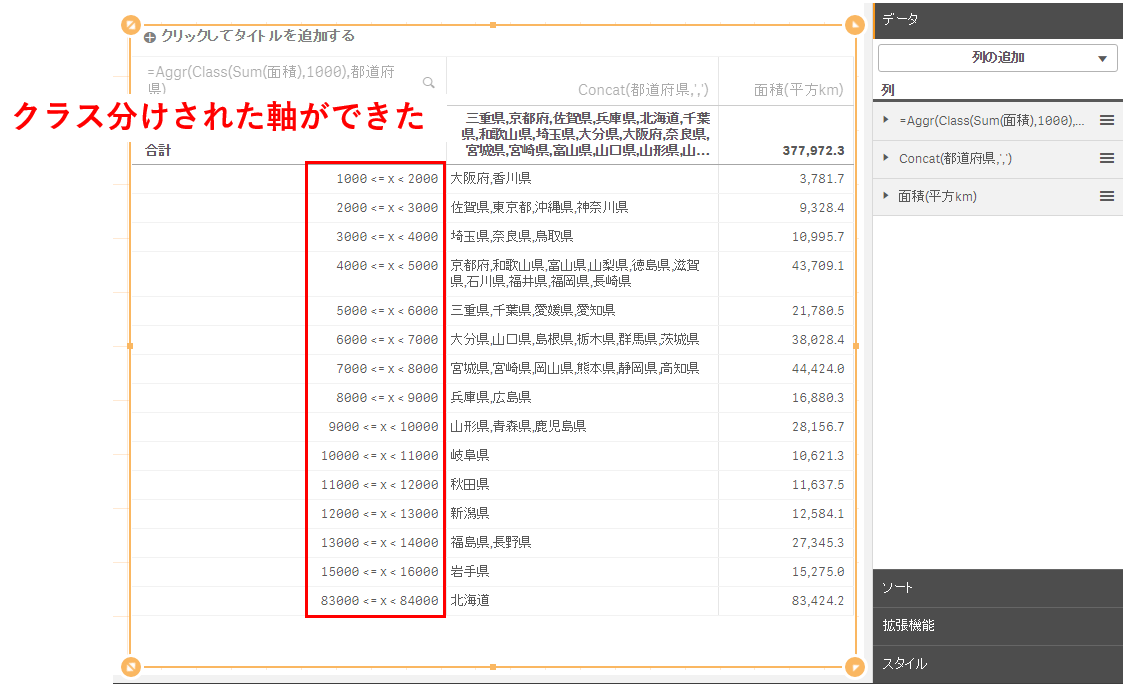1132x694 pixels.
Task: Click the top-right corner resize handle
Action: (854, 25)
